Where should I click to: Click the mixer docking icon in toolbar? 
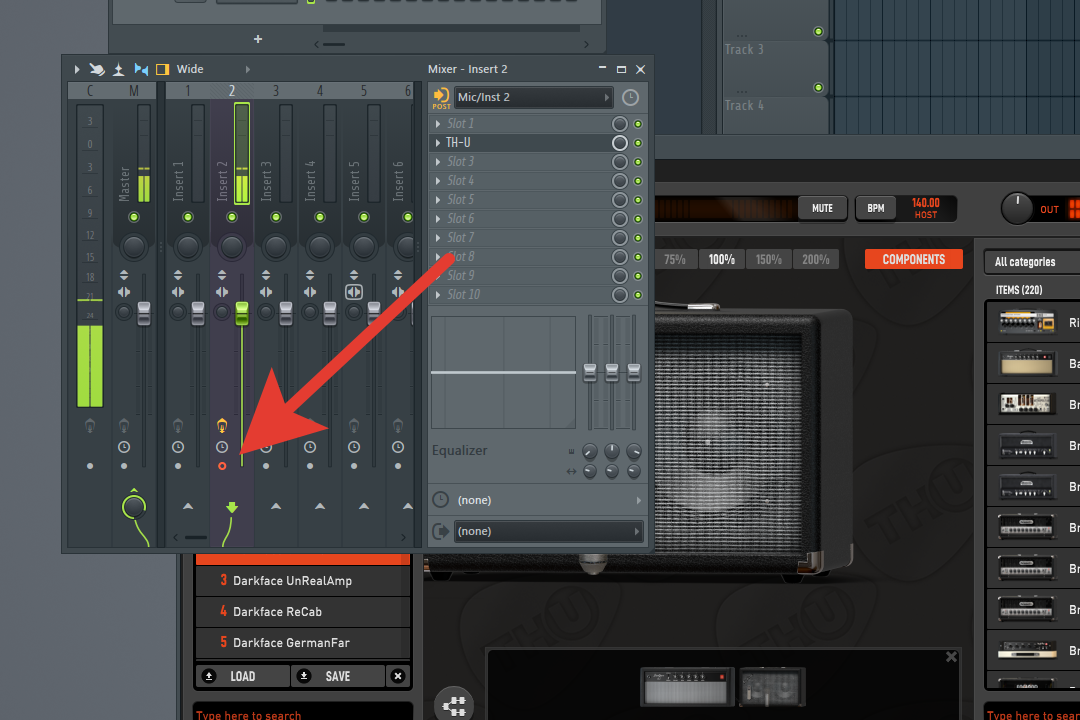click(x=118, y=69)
